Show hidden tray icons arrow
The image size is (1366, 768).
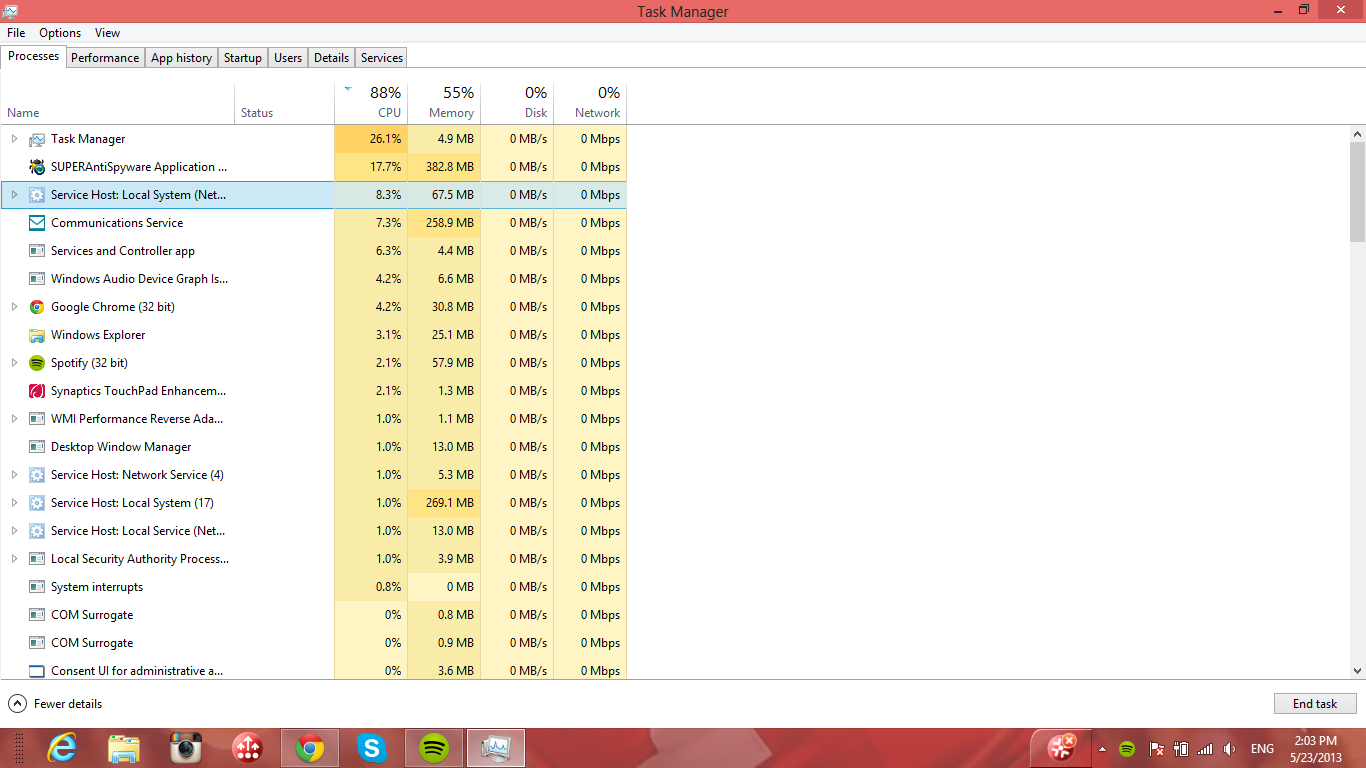(x=1102, y=749)
